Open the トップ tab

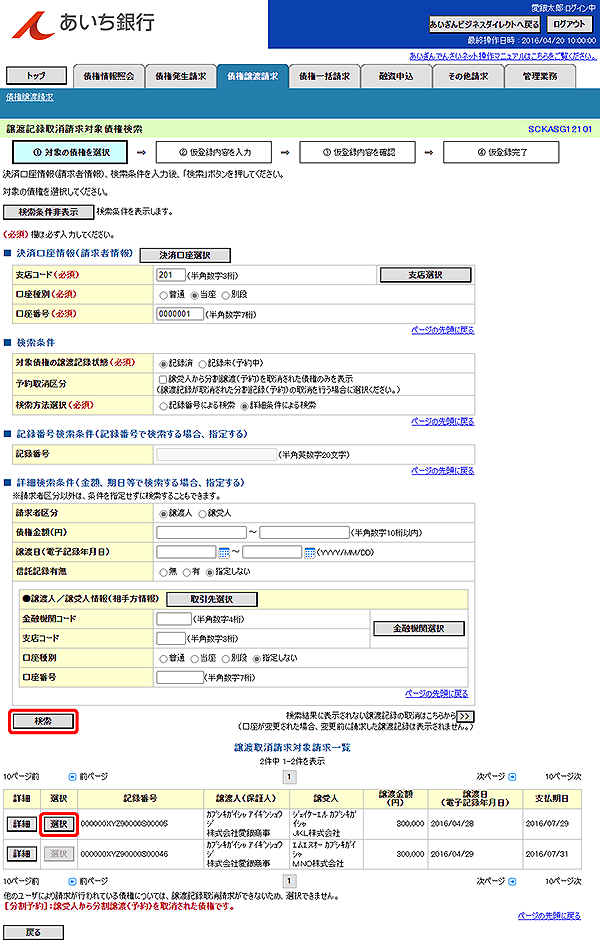coord(36,76)
